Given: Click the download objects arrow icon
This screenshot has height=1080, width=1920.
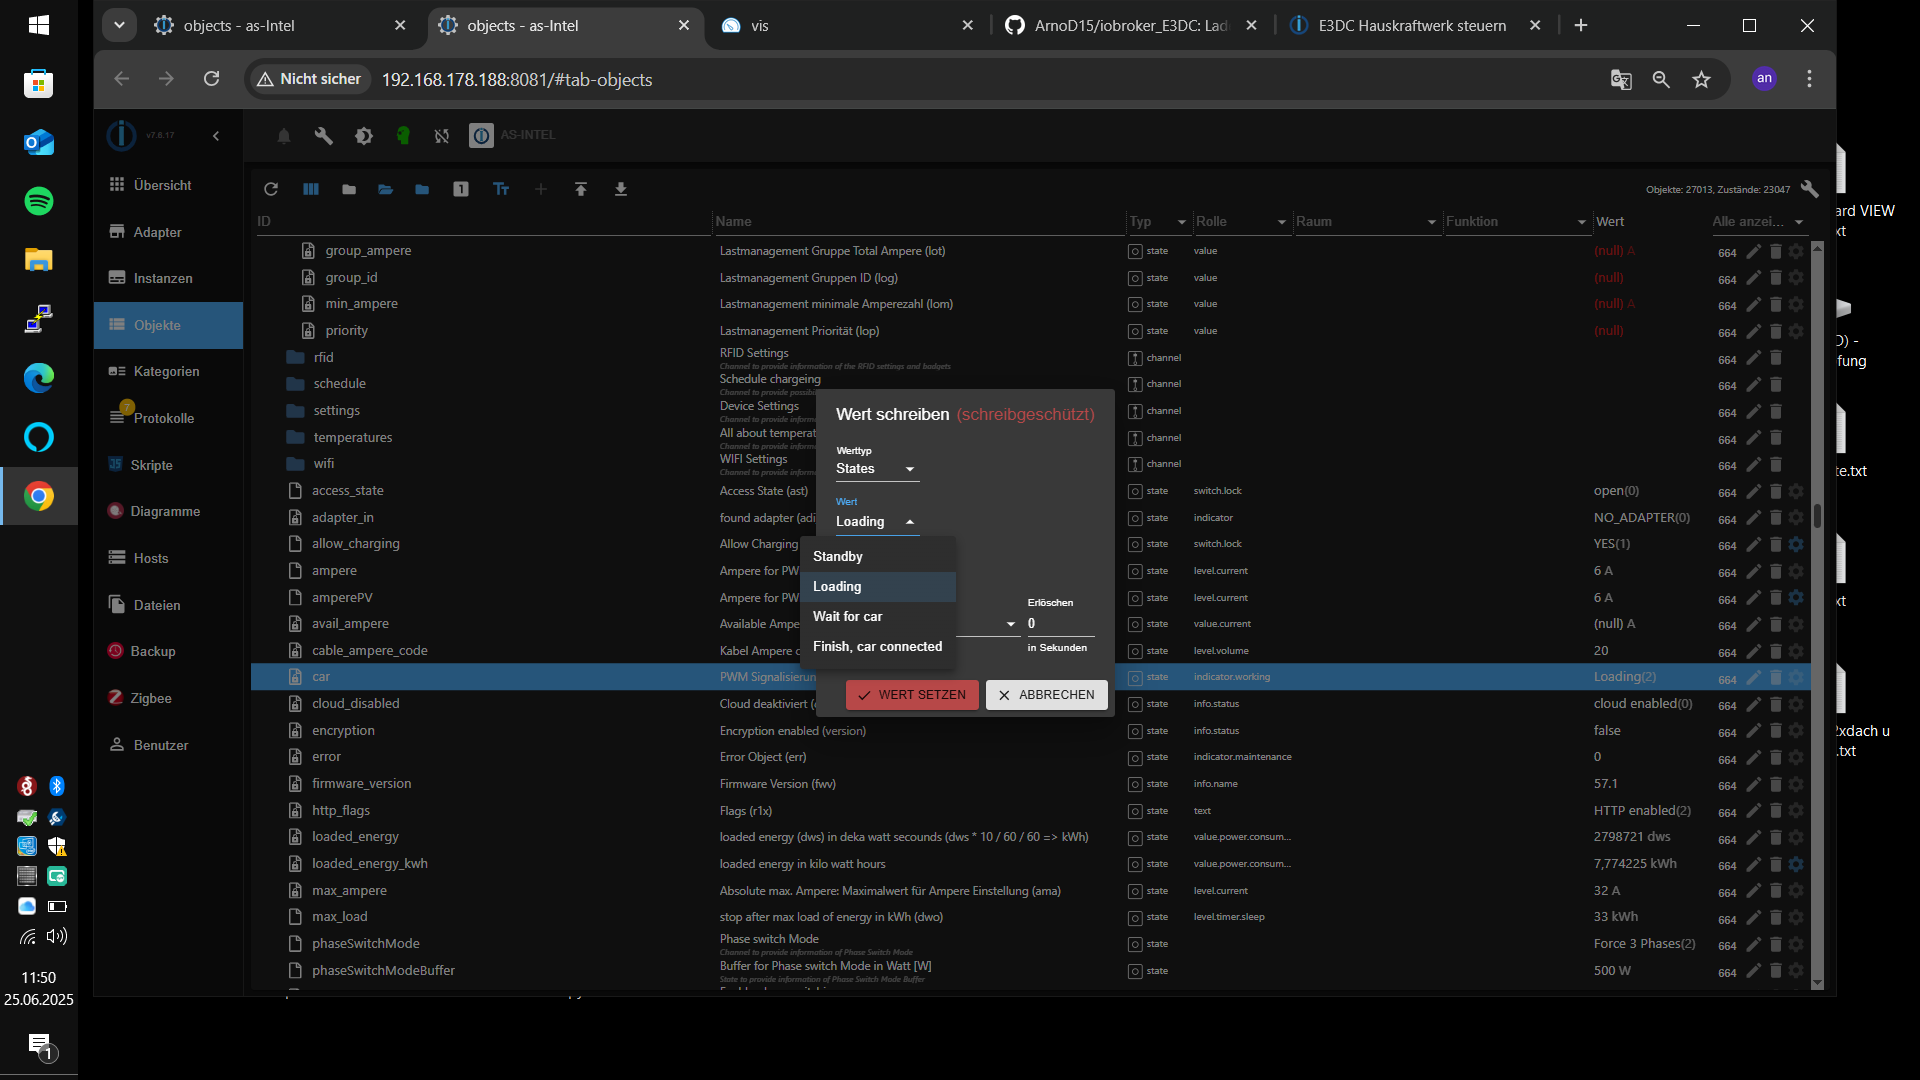Looking at the screenshot, I should pos(621,189).
